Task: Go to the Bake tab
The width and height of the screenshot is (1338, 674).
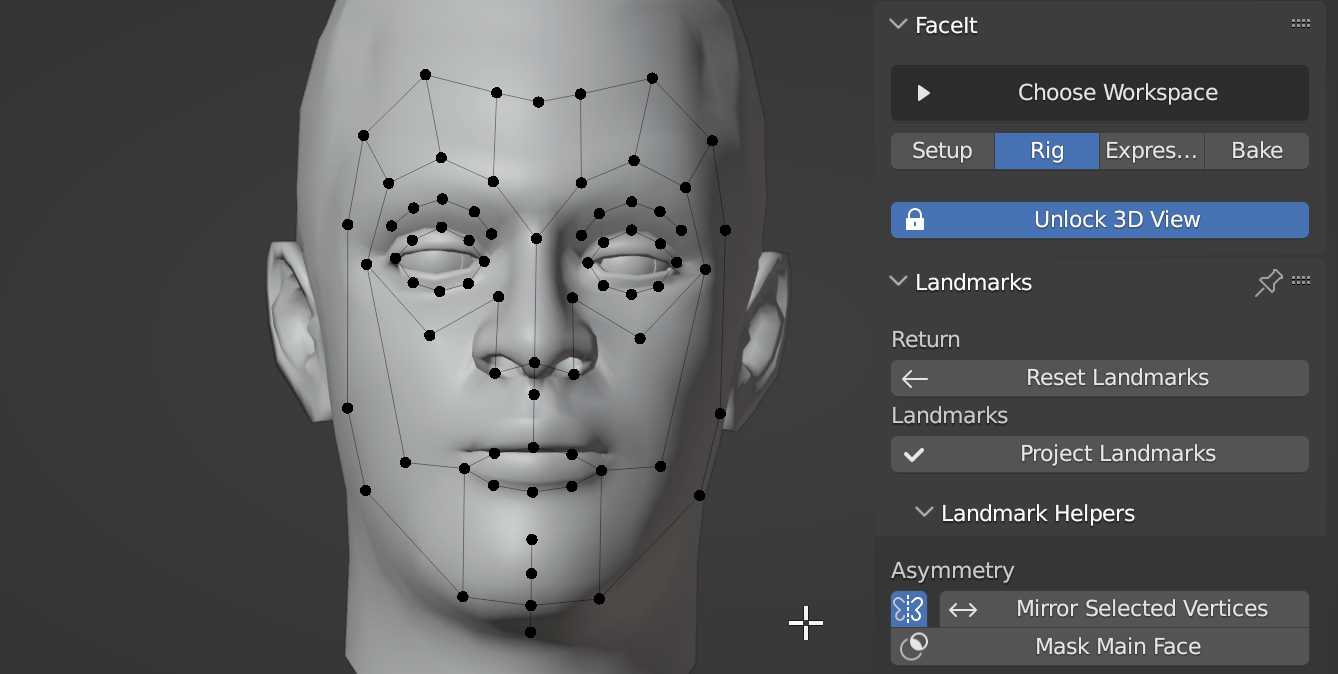Action: pyautogui.click(x=1257, y=151)
